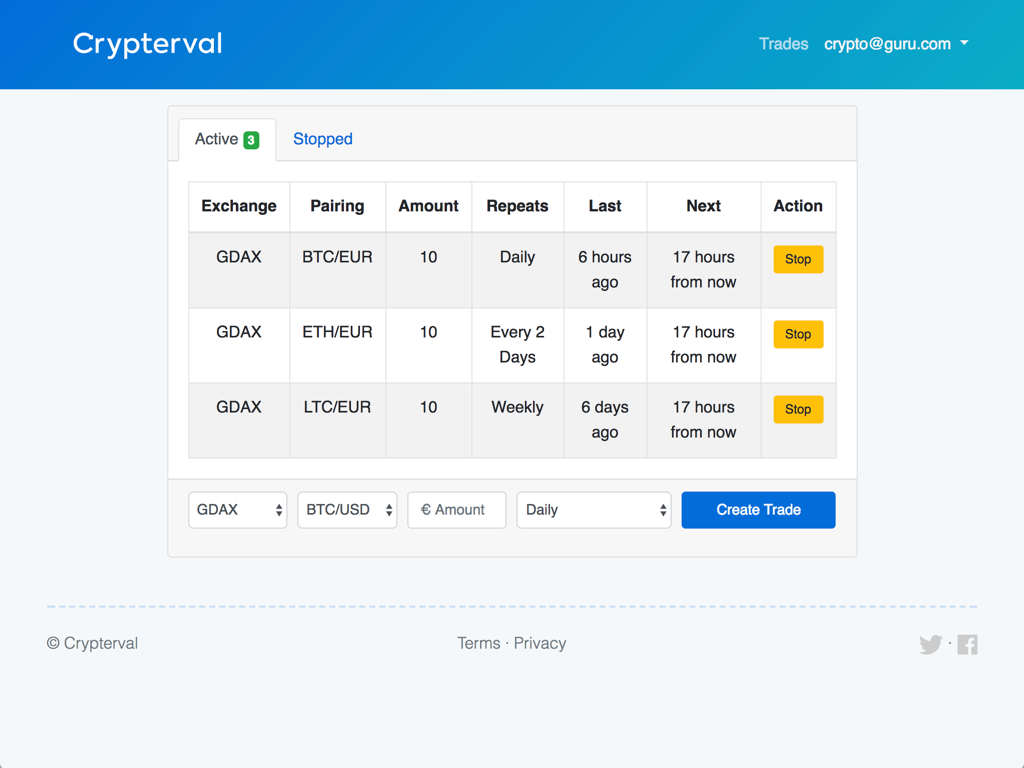Click the '6 hours ago' cell
The image size is (1024, 768).
[x=605, y=270]
